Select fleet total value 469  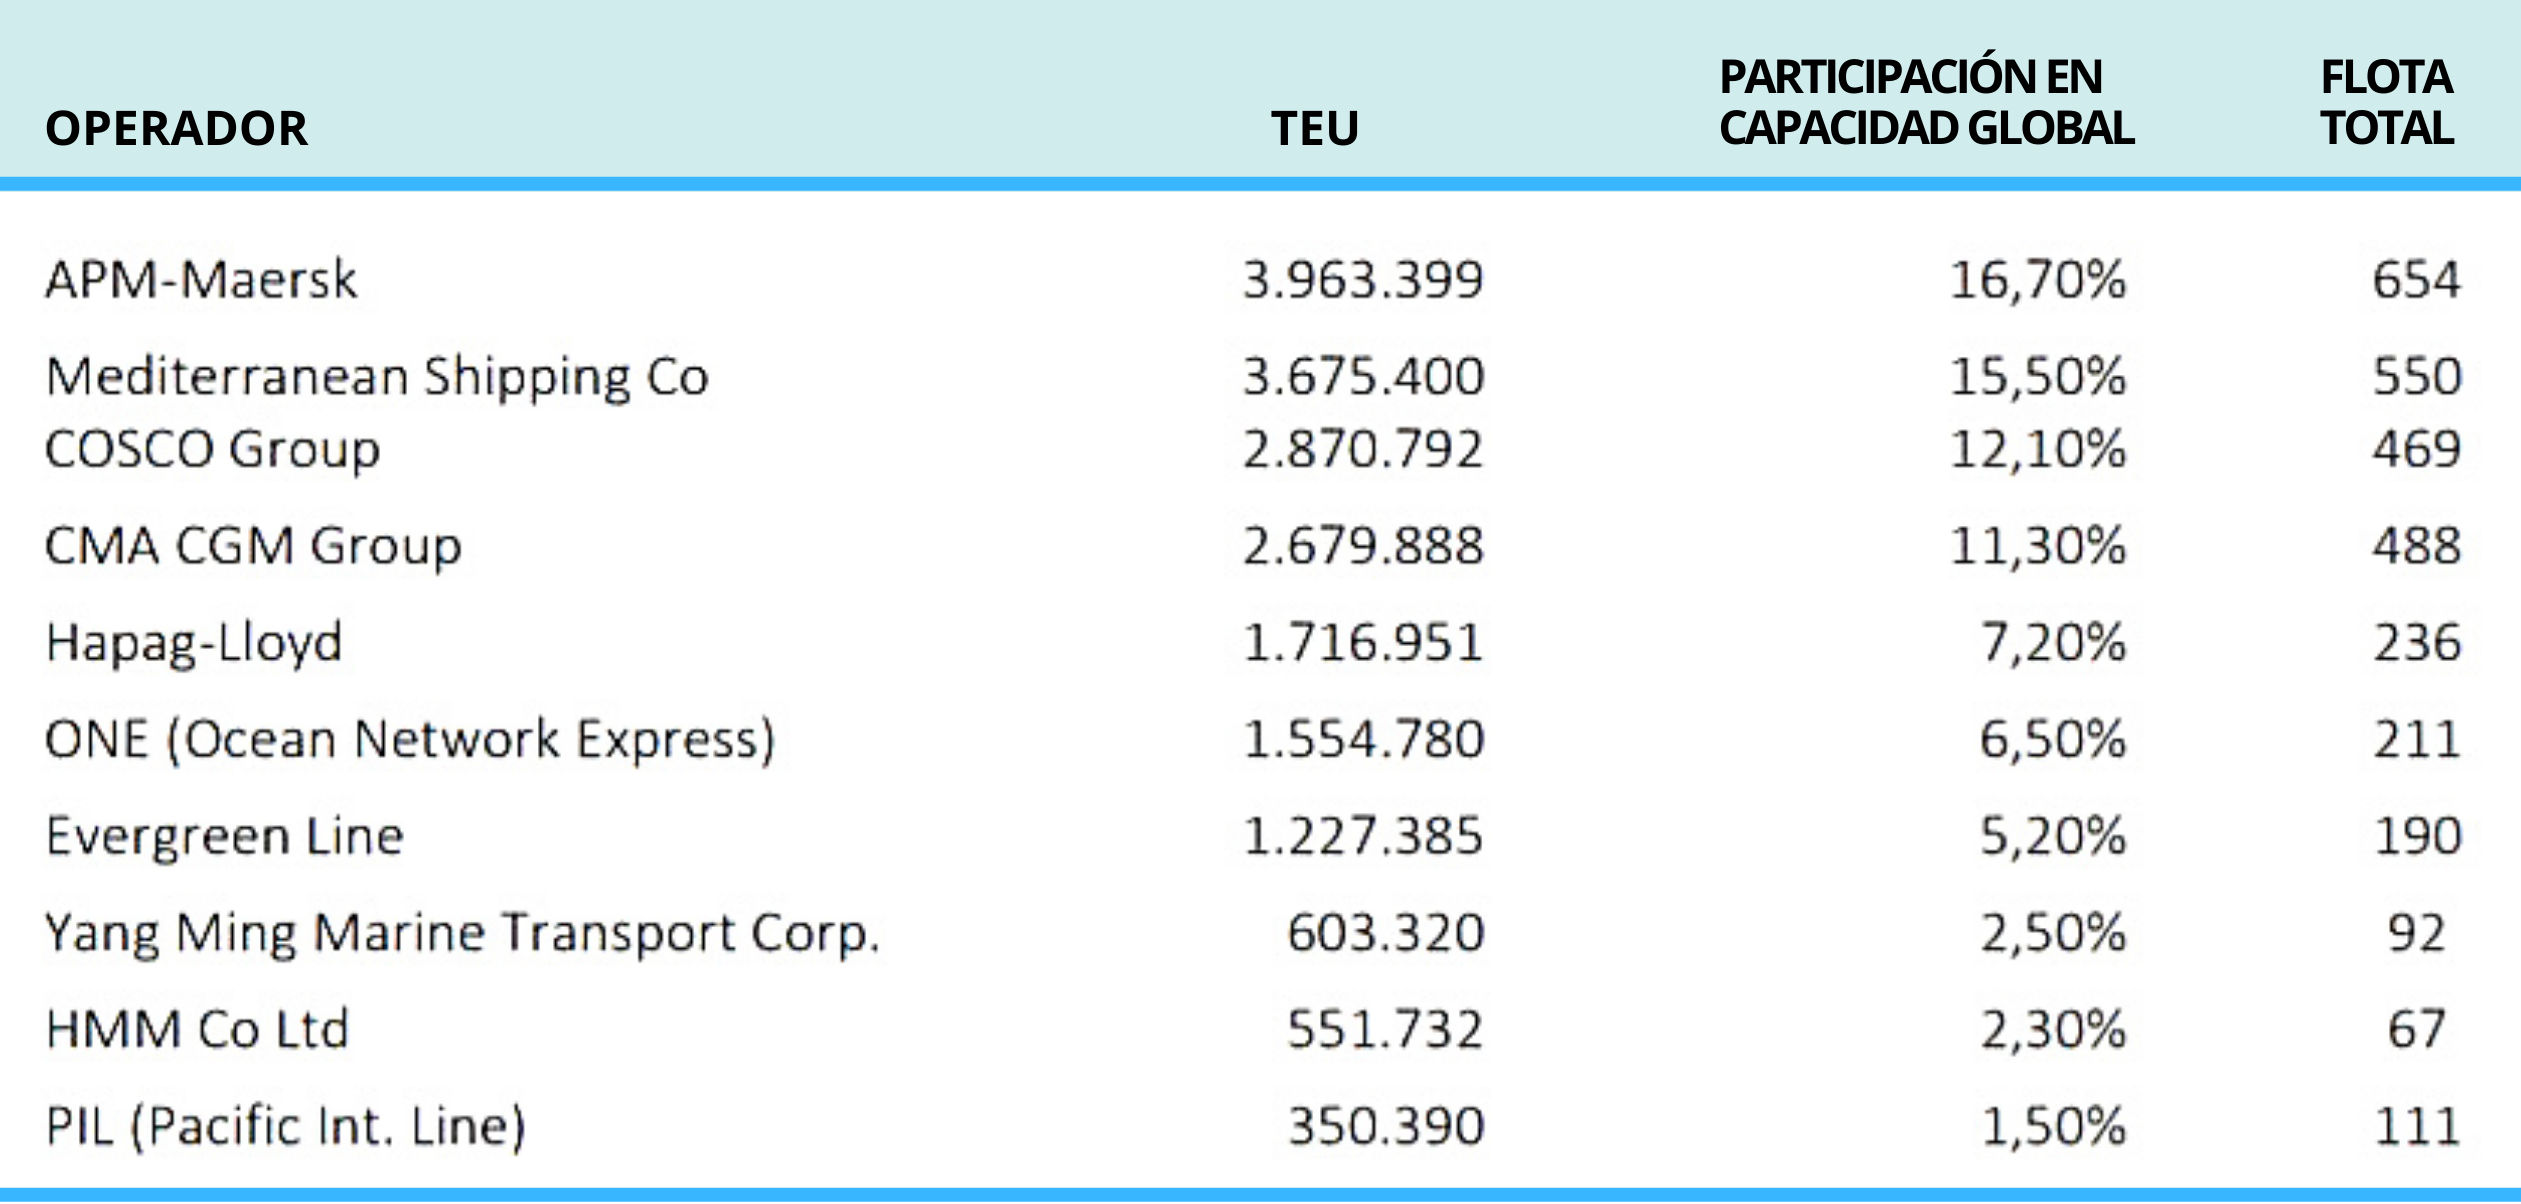pyautogui.click(x=2416, y=449)
